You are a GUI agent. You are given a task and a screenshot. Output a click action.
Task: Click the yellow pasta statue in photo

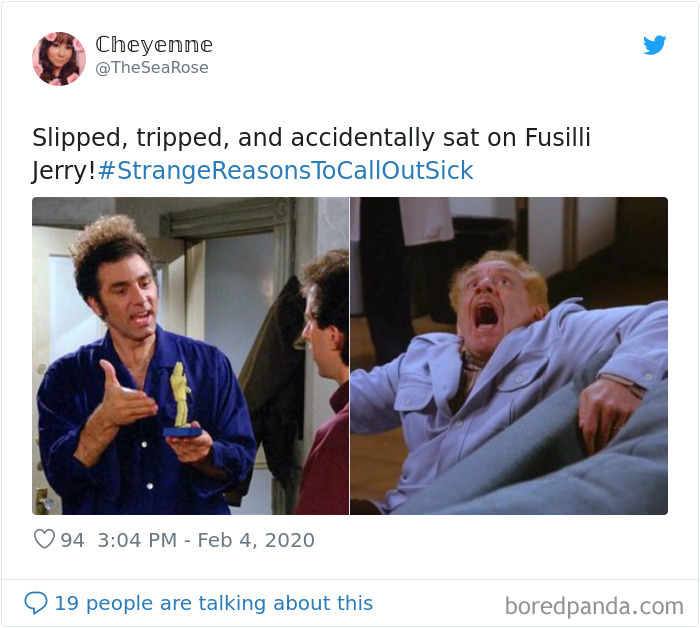pyautogui.click(x=180, y=394)
